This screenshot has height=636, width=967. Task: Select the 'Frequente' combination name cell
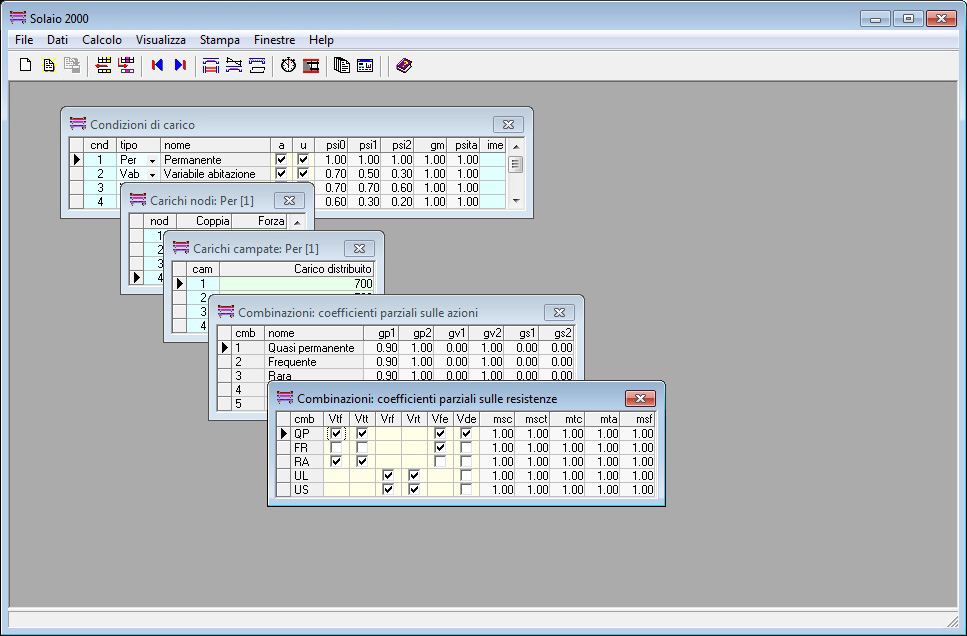click(314, 362)
